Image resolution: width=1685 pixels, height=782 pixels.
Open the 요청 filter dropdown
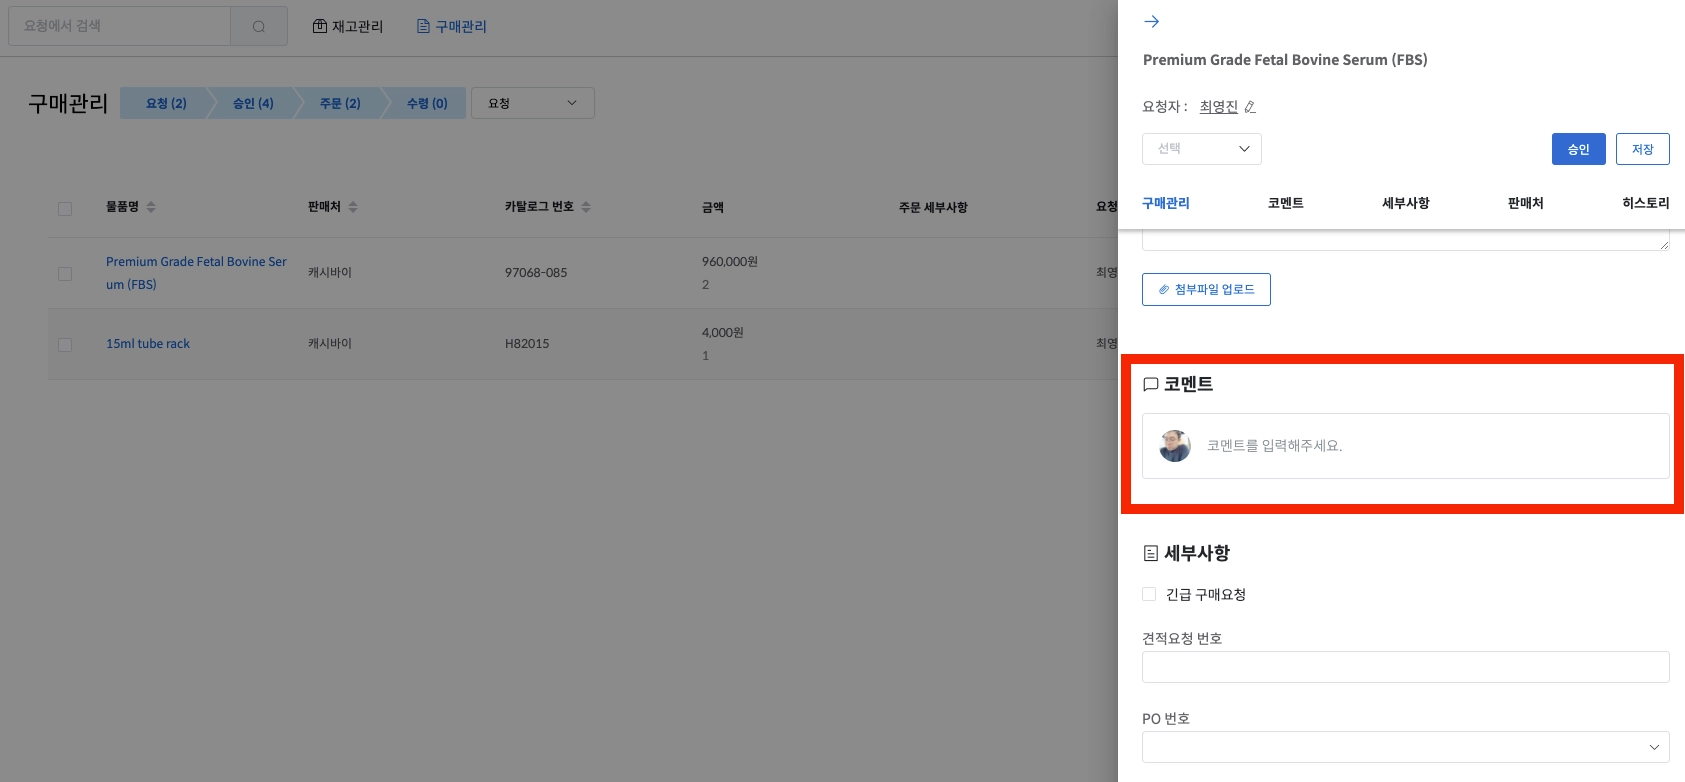pyautogui.click(x=533, y=103)
